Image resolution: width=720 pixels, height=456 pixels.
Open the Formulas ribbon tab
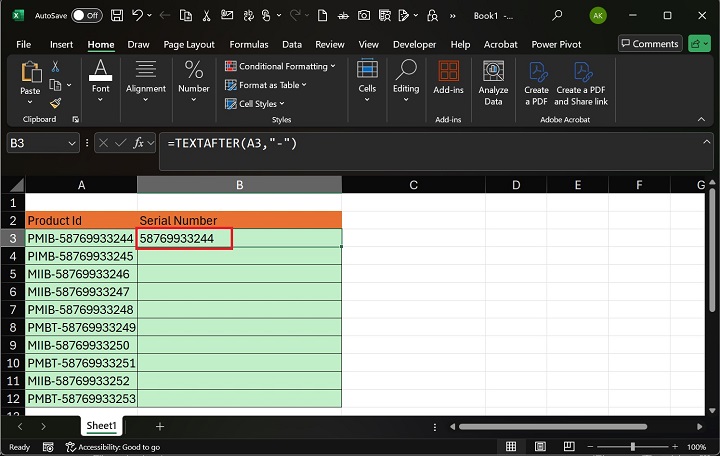coord(248,44)
